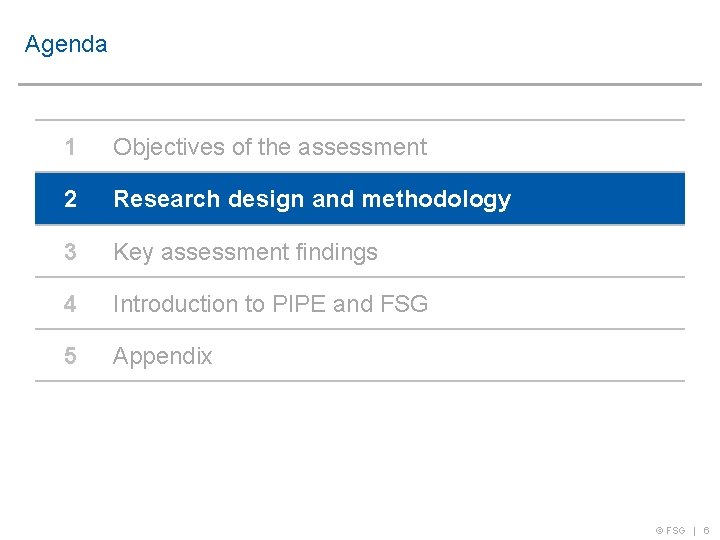Click the gray divider line below title
Viewport: 720px width, 540px height.
(x=360, y=84)
